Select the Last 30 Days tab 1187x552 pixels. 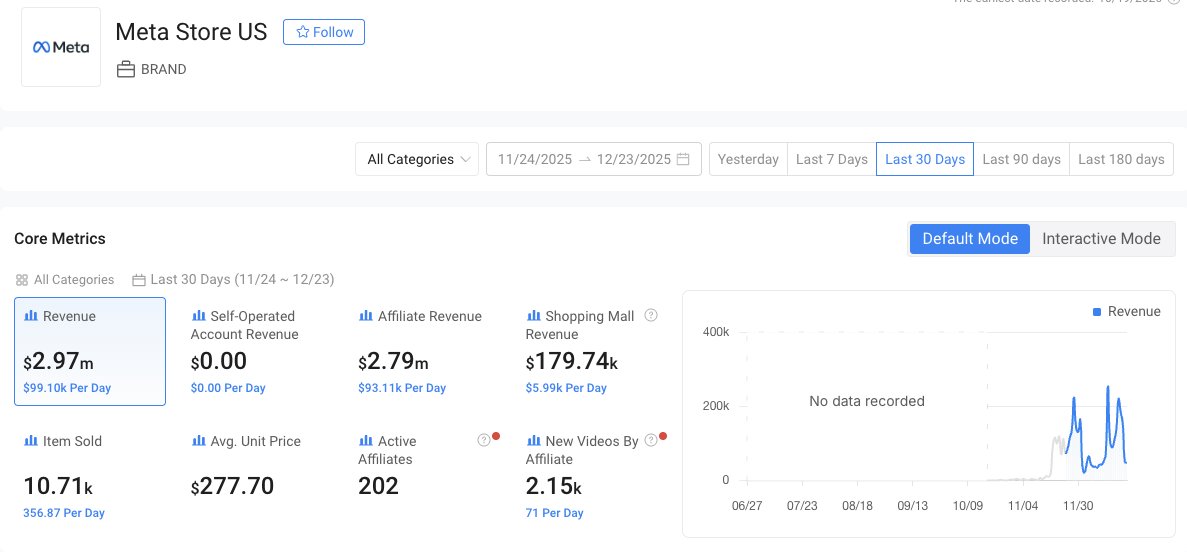(x=925, y=159)
